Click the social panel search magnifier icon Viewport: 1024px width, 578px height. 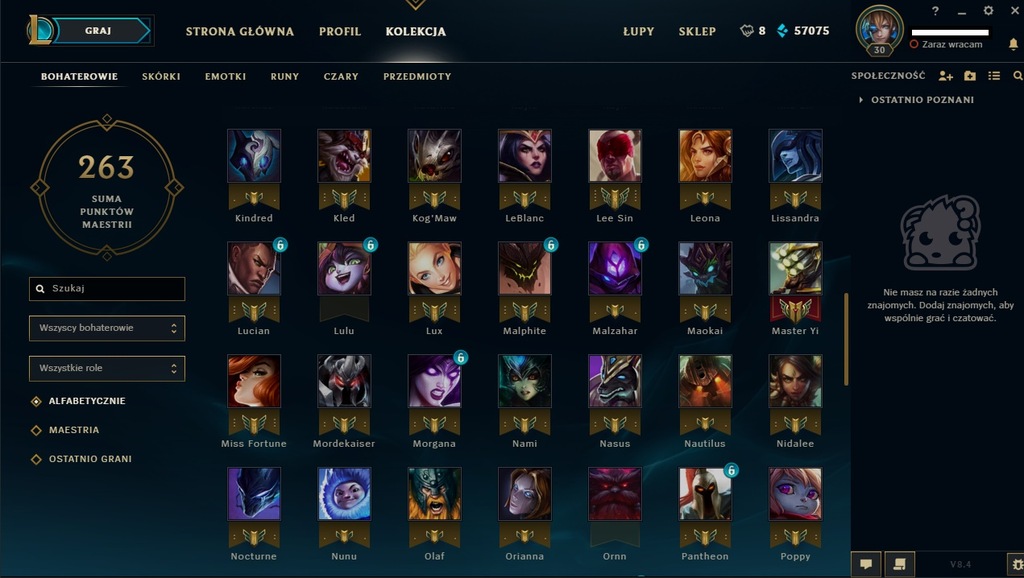click(x=1017, y=76)
